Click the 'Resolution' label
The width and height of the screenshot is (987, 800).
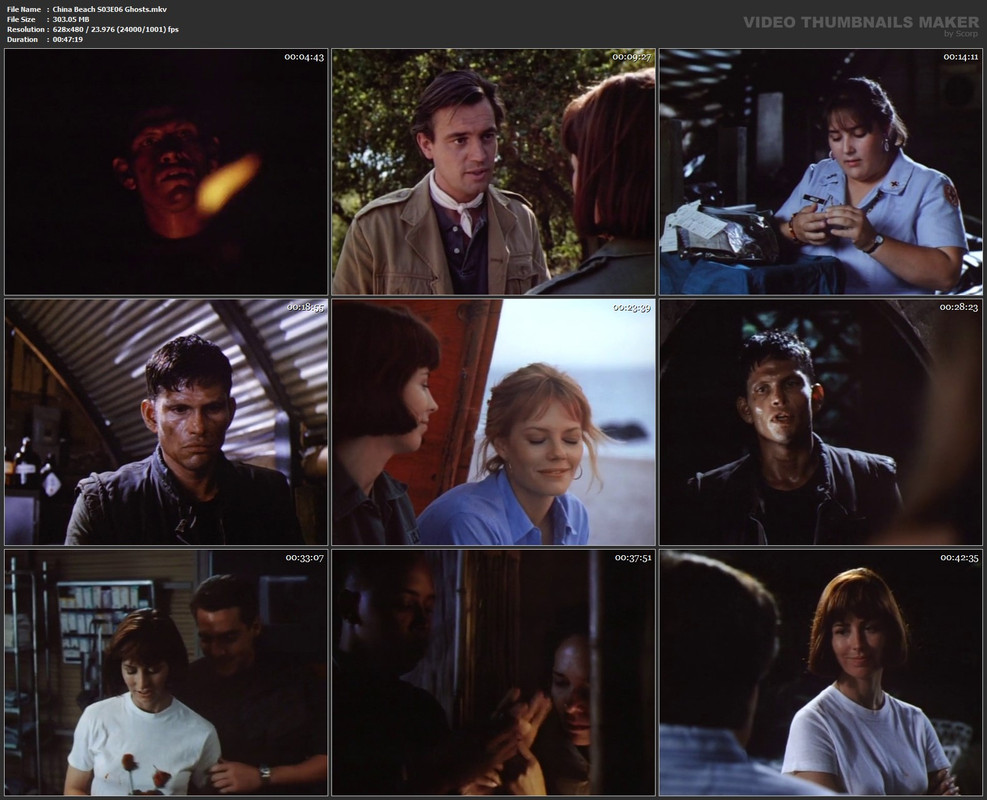click(x=25, y=30)
